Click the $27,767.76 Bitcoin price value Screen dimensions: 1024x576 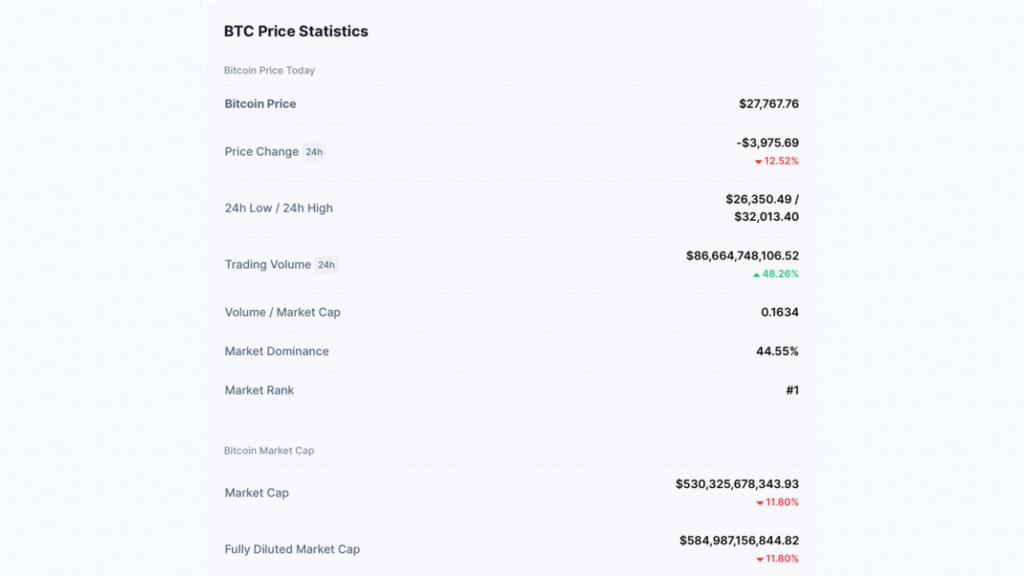click(x=768, y=104)
